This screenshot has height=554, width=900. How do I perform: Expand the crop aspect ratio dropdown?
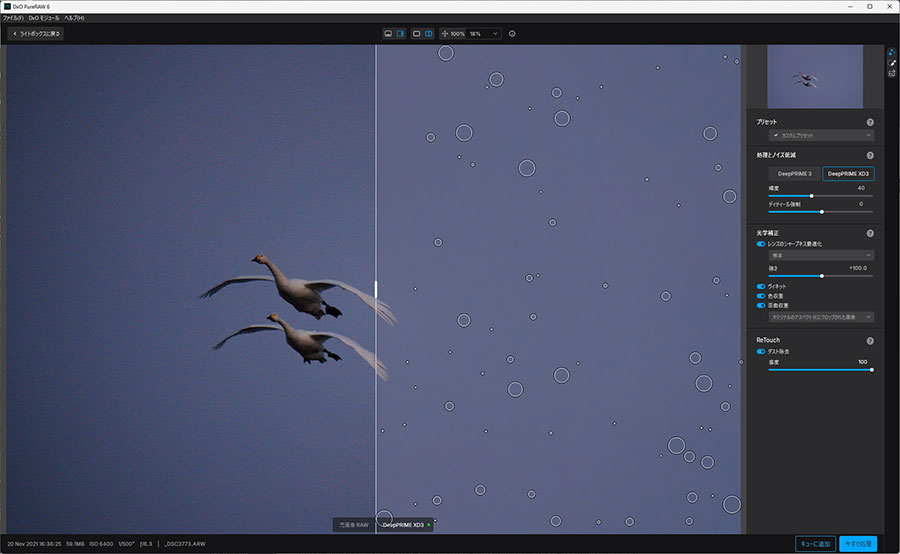tap(821, 317)
